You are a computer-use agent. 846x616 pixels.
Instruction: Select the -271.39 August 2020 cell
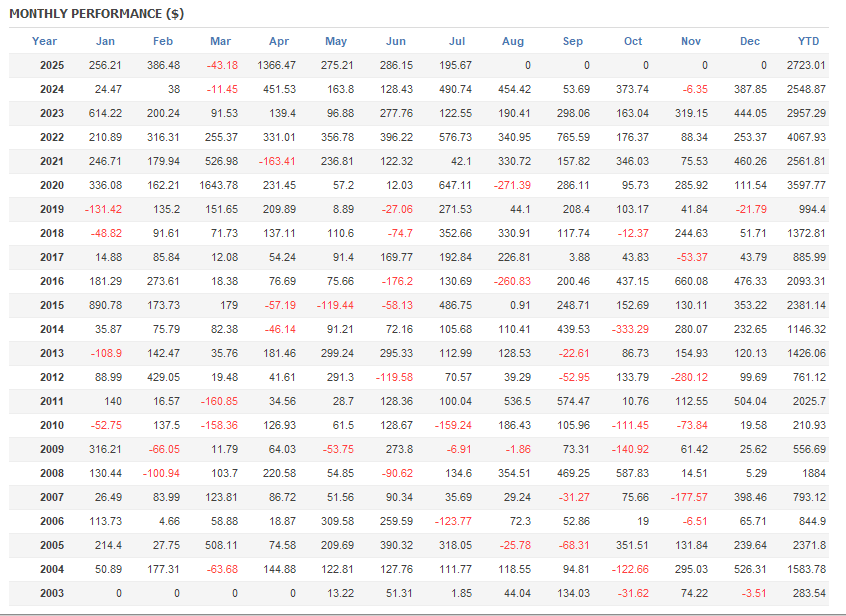[x=512, y=185]
